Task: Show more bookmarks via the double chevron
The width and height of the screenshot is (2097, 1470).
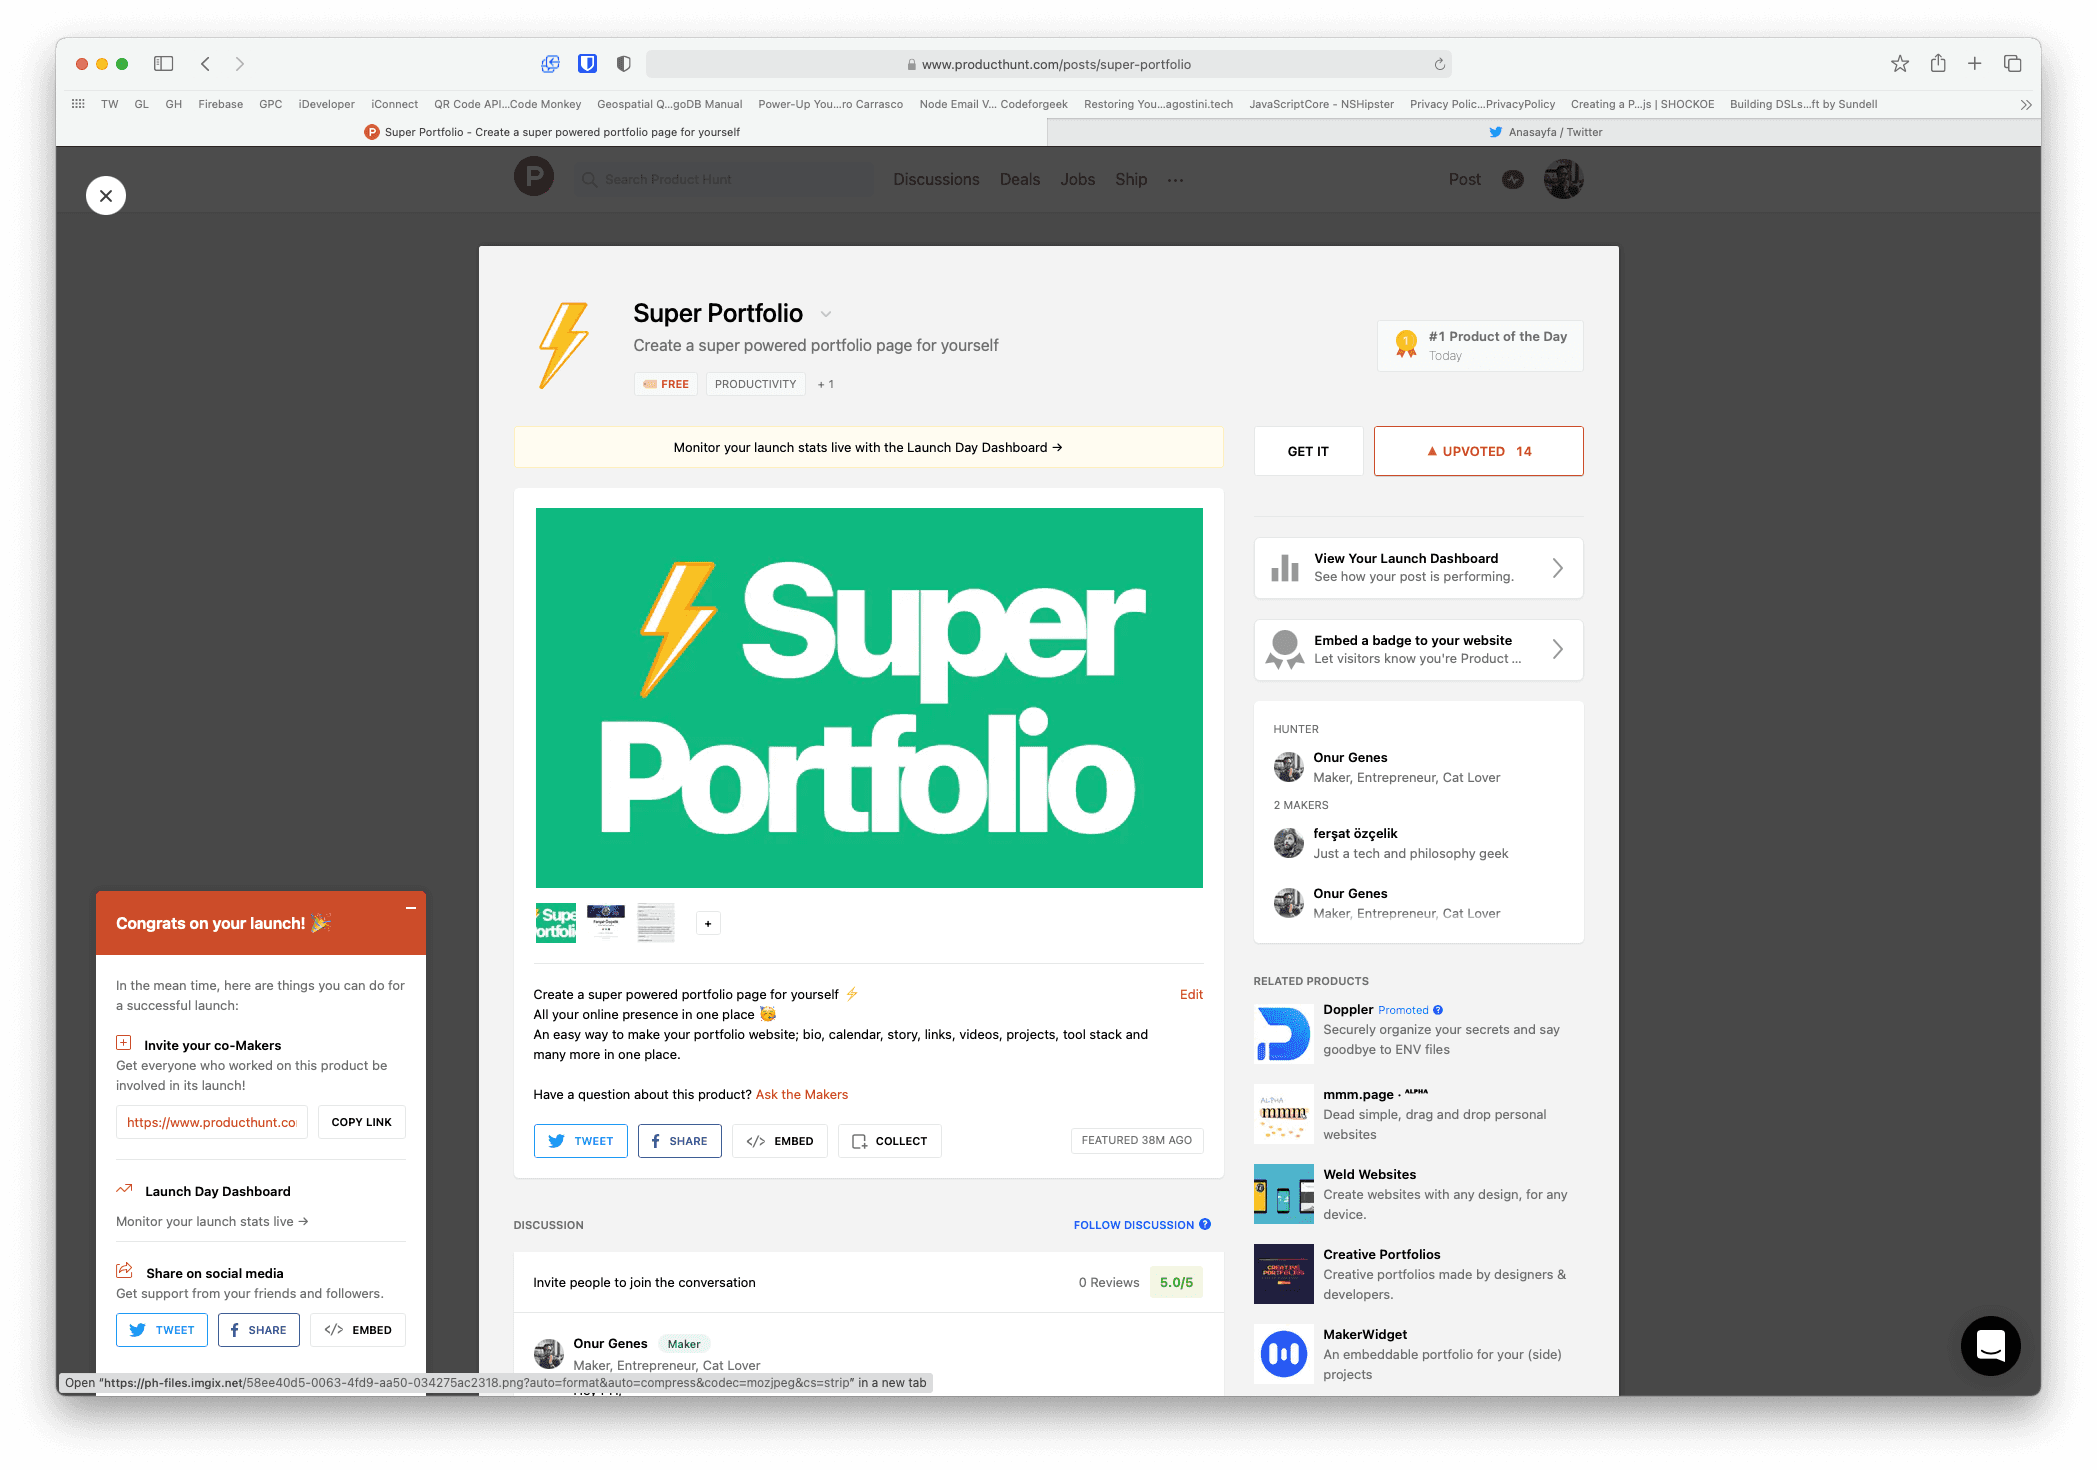Action: (x=2025, y=104)
